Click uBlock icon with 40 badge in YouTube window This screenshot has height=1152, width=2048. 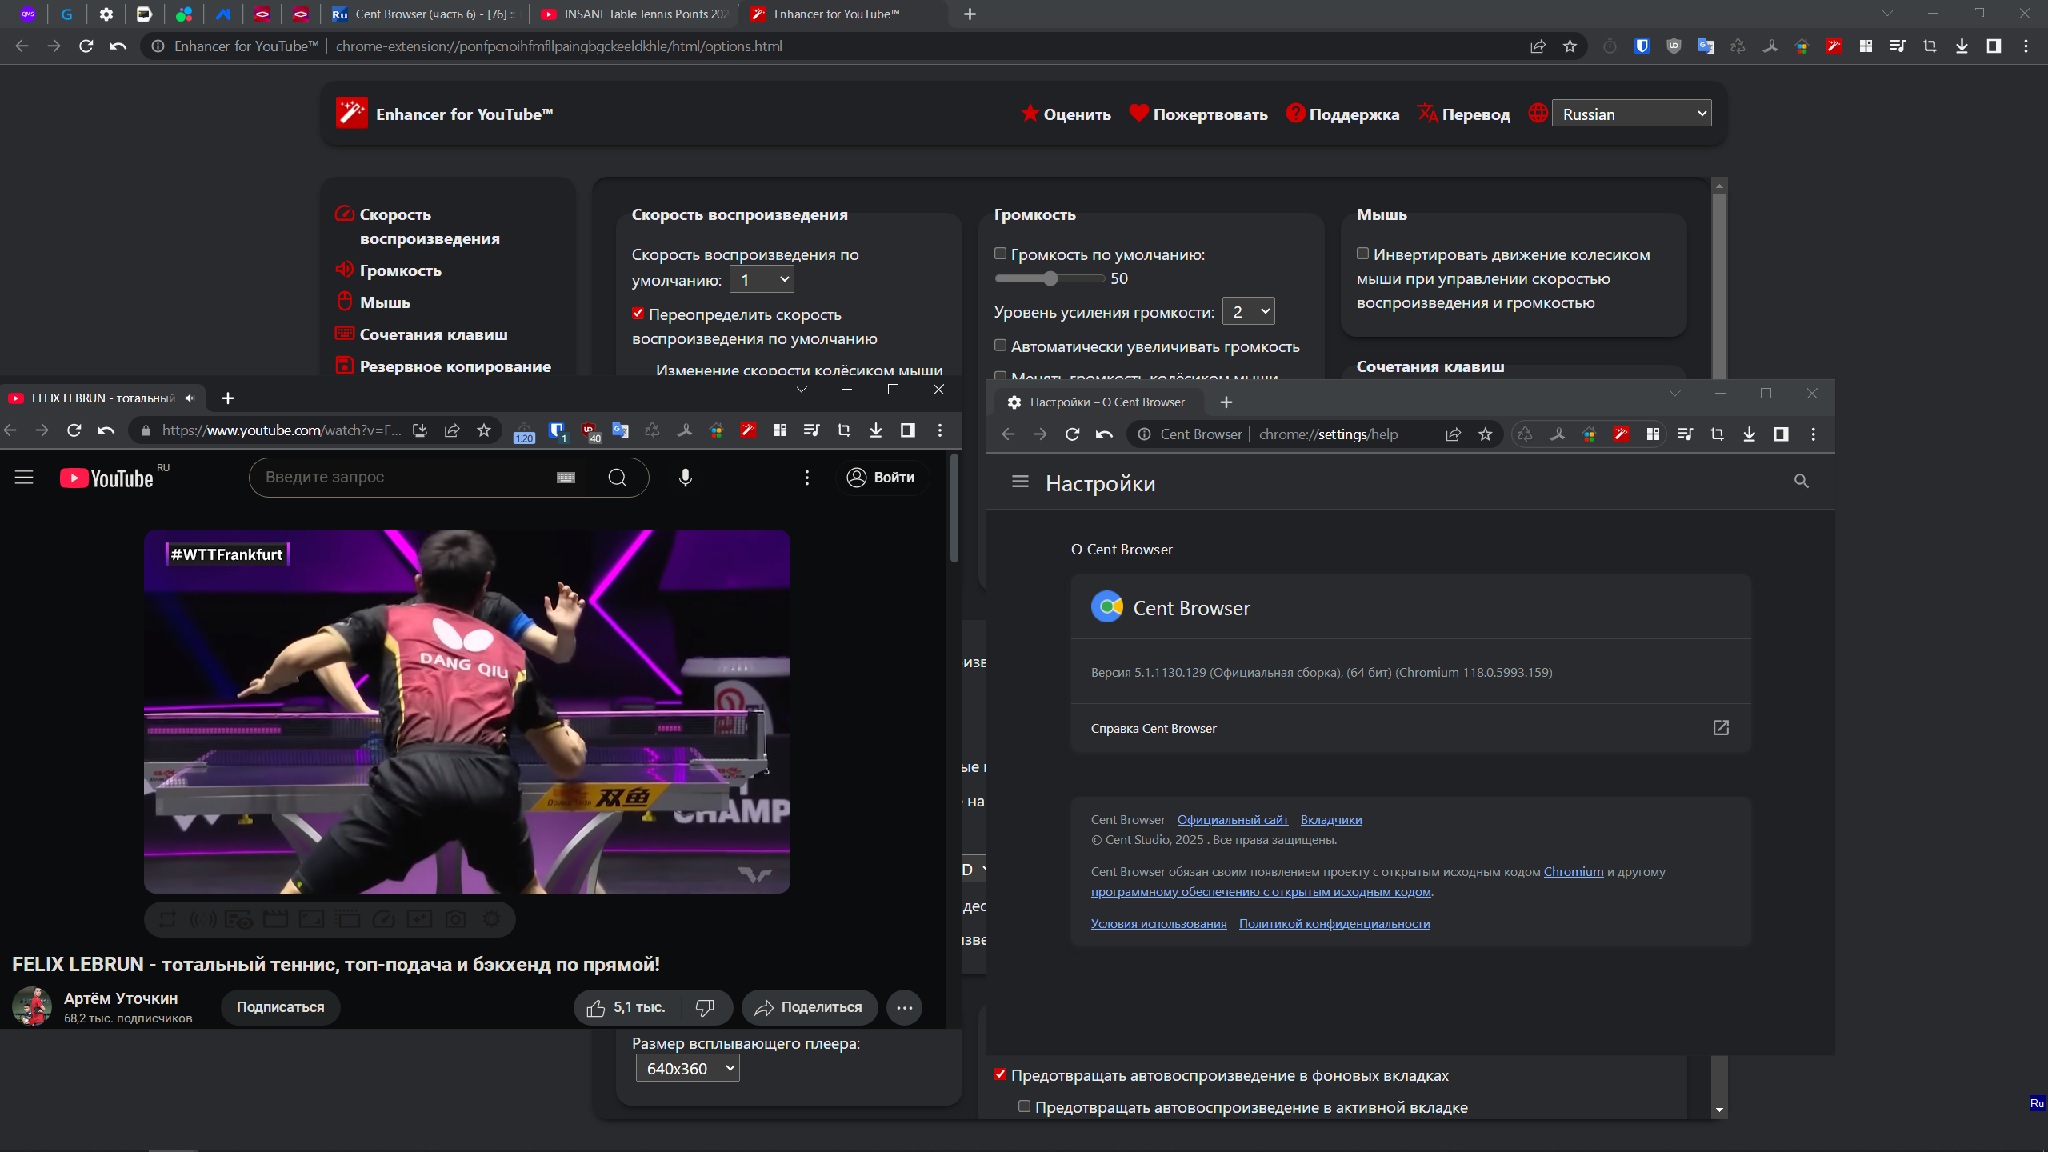click(589, 431)
